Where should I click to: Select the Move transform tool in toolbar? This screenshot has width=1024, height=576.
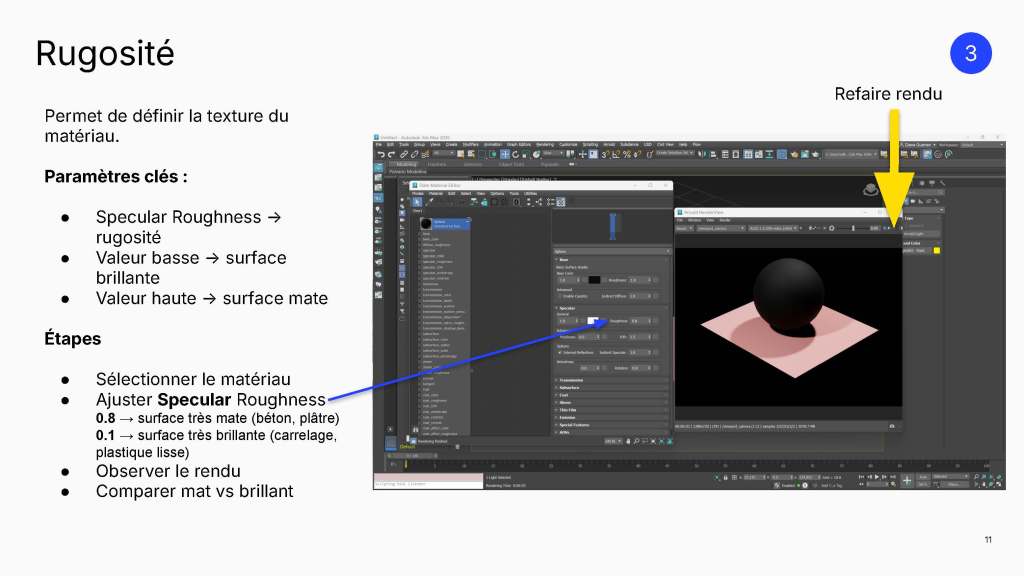505,154
